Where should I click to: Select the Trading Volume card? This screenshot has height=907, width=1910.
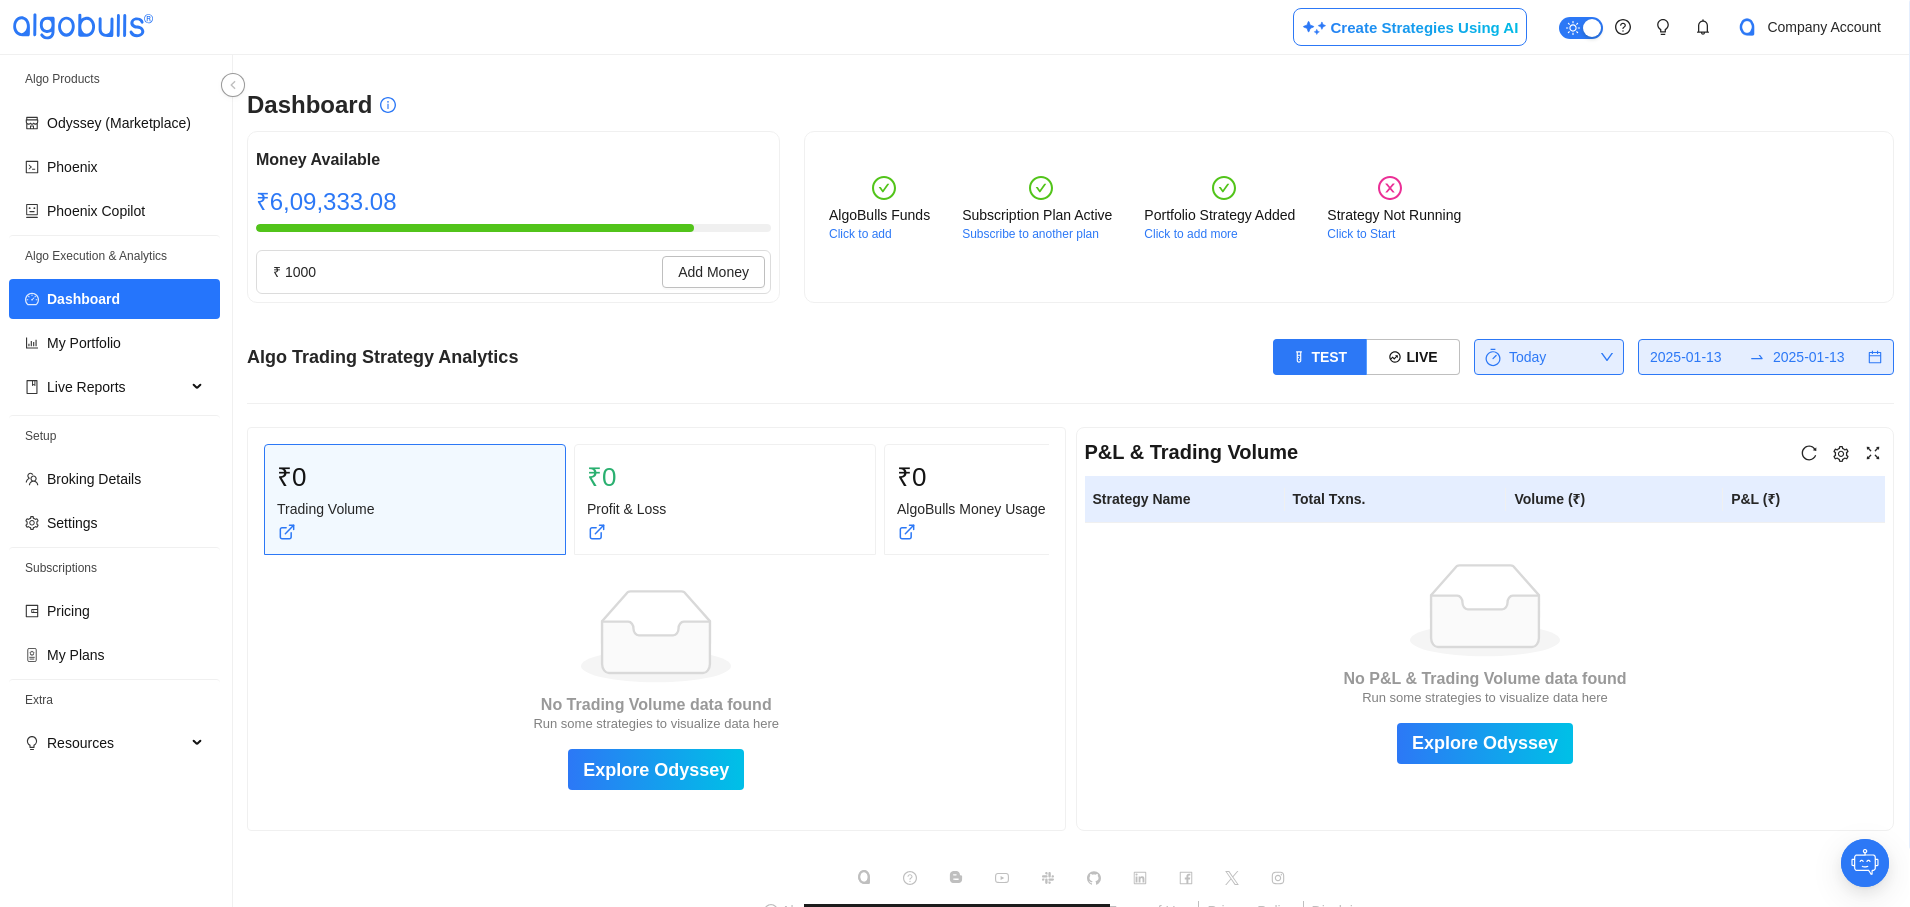coord(415,499)
